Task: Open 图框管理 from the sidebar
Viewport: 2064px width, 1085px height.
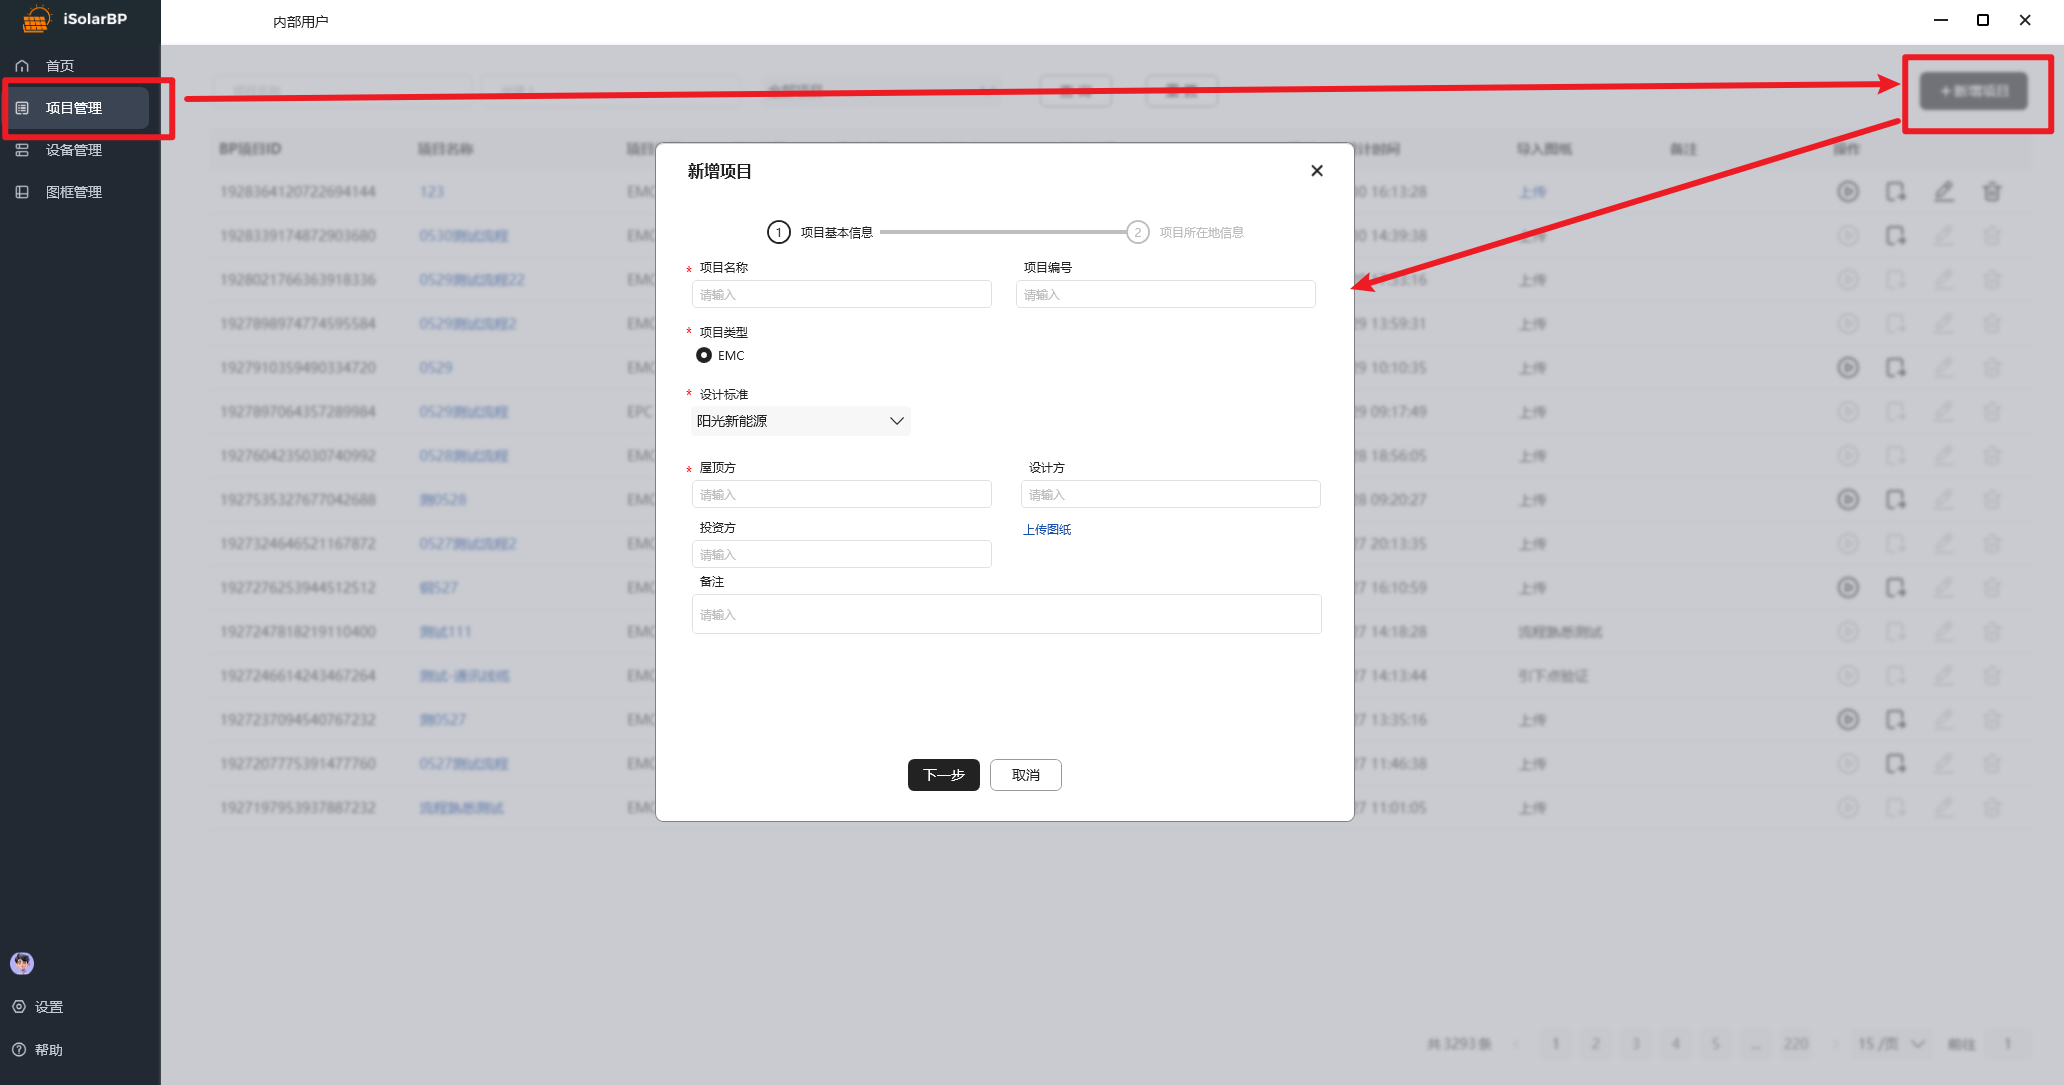Action: tap(73, 192)
